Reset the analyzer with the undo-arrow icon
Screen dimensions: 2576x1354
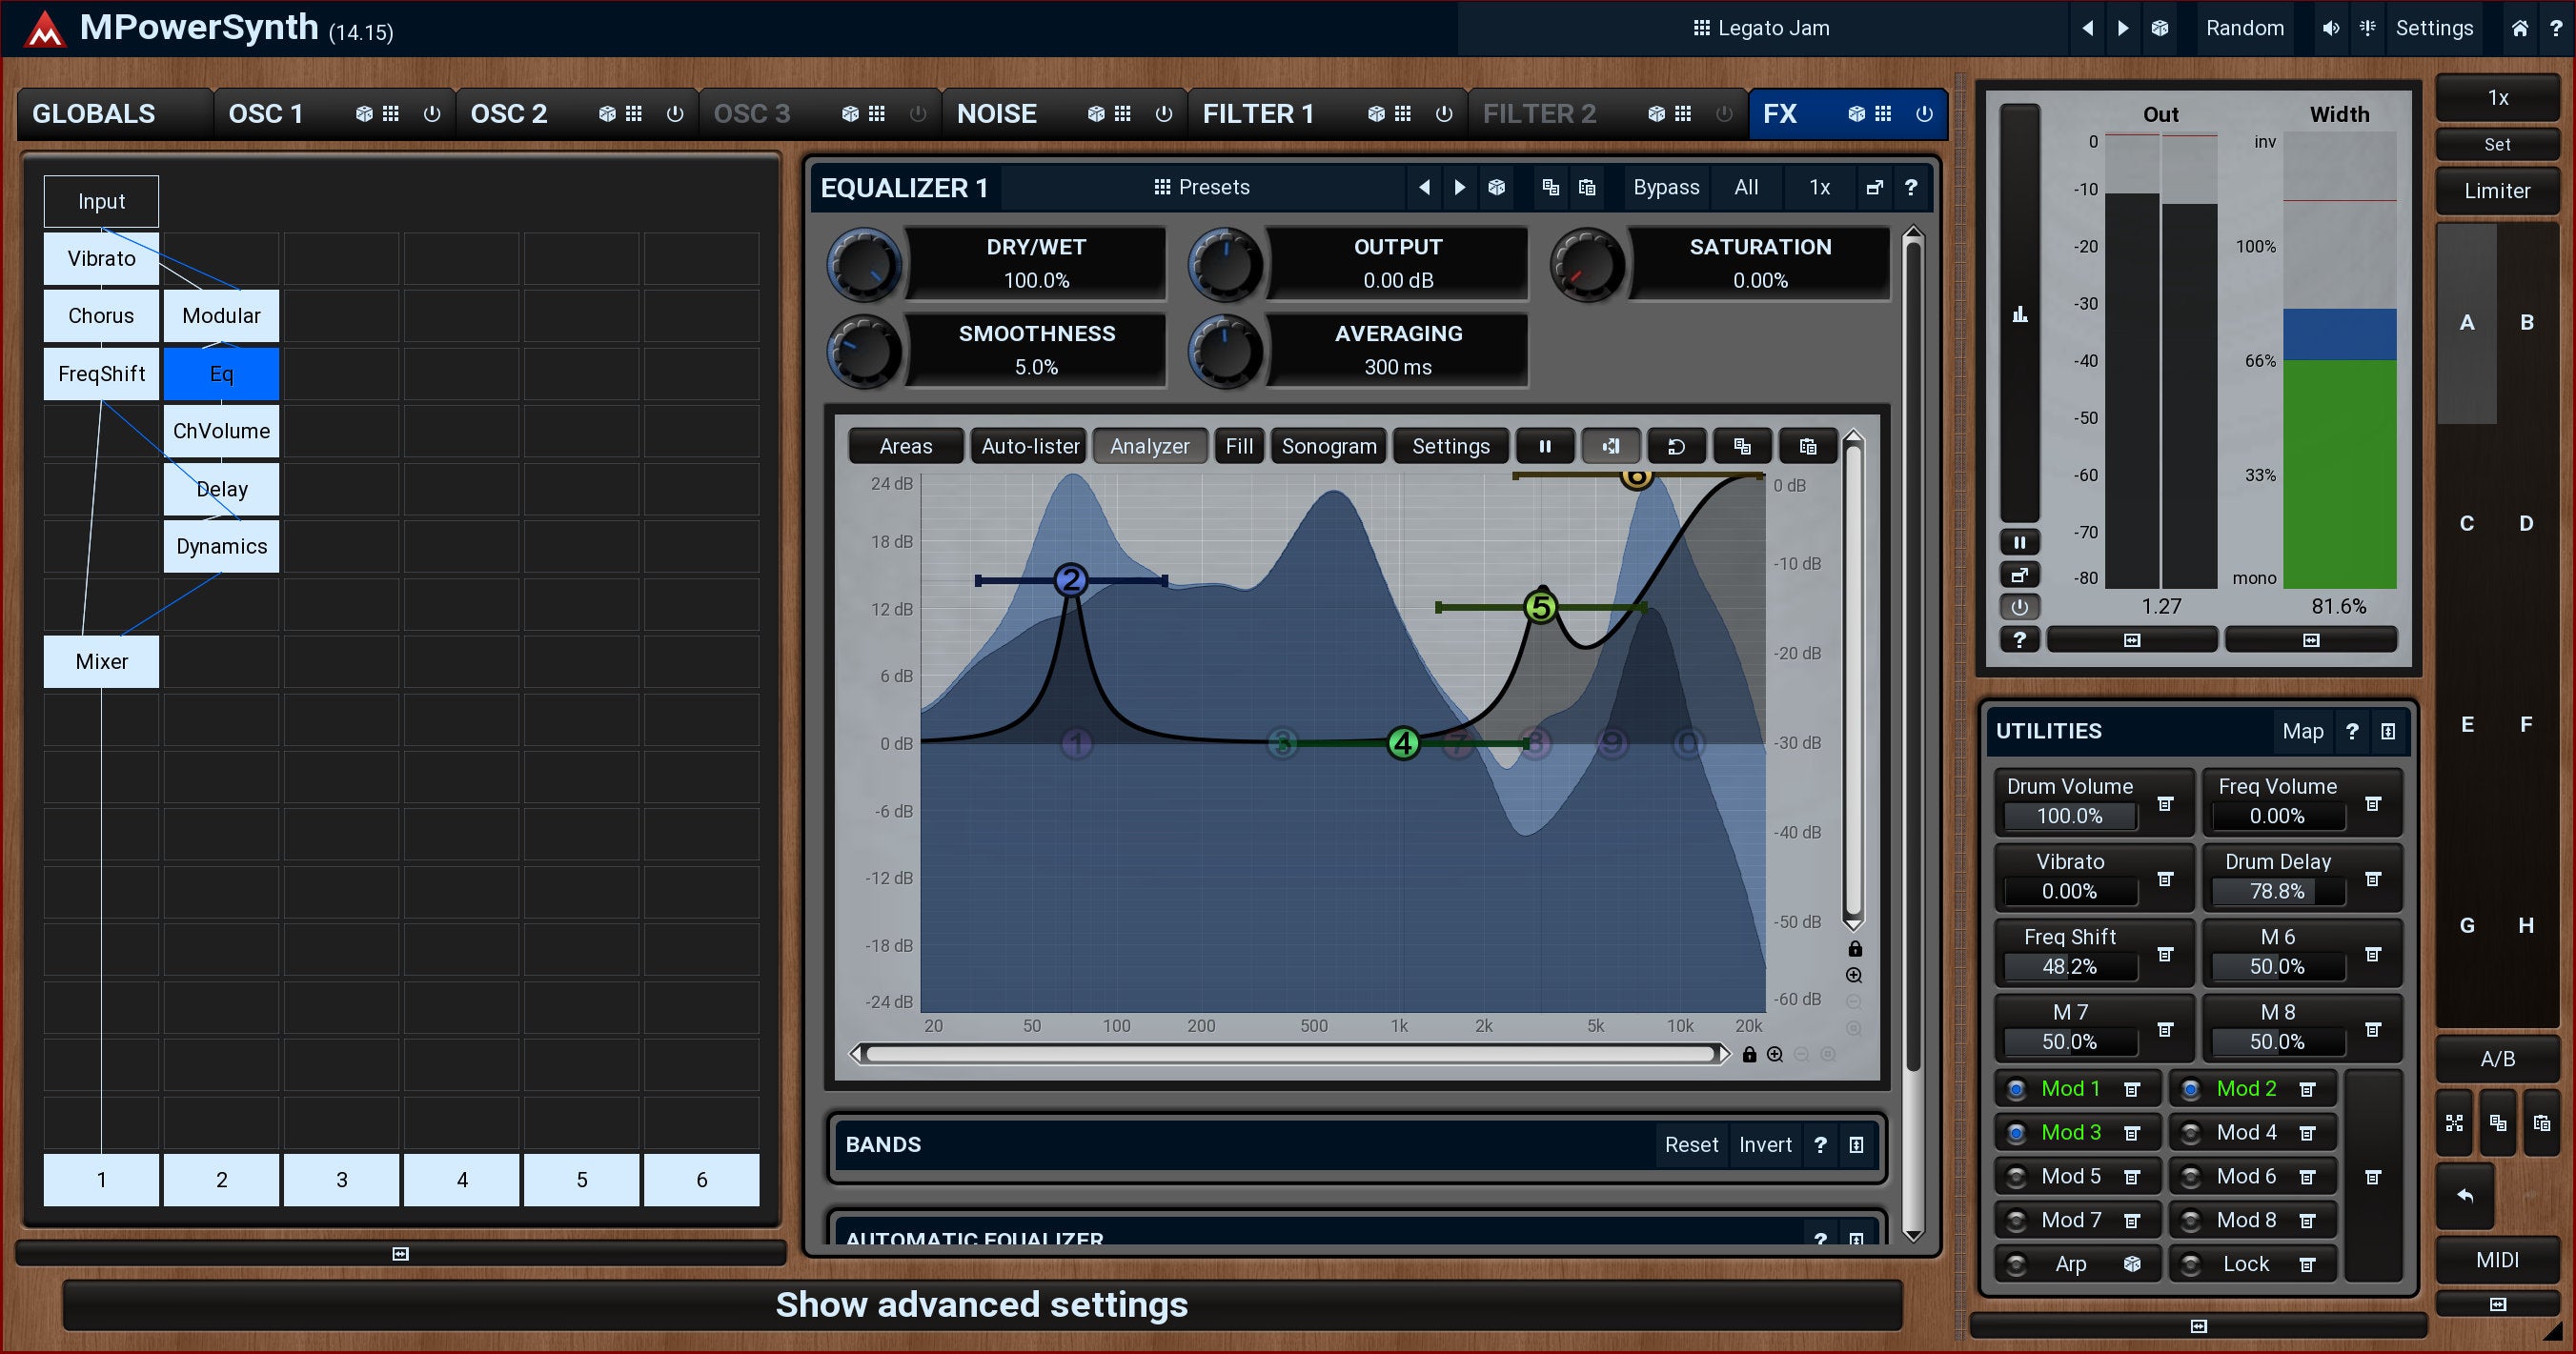point(1676,447)
